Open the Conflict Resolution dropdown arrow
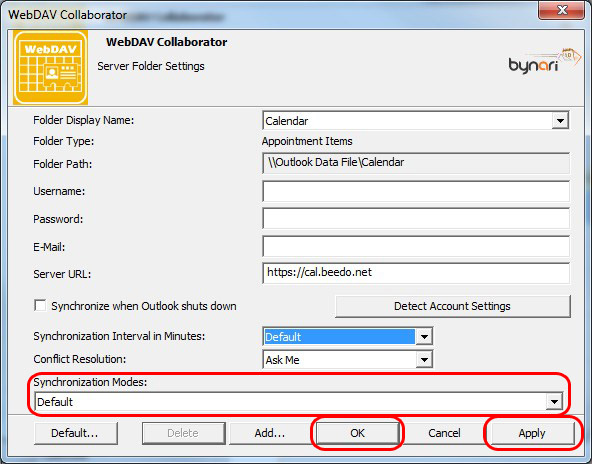 coord(424,359)
